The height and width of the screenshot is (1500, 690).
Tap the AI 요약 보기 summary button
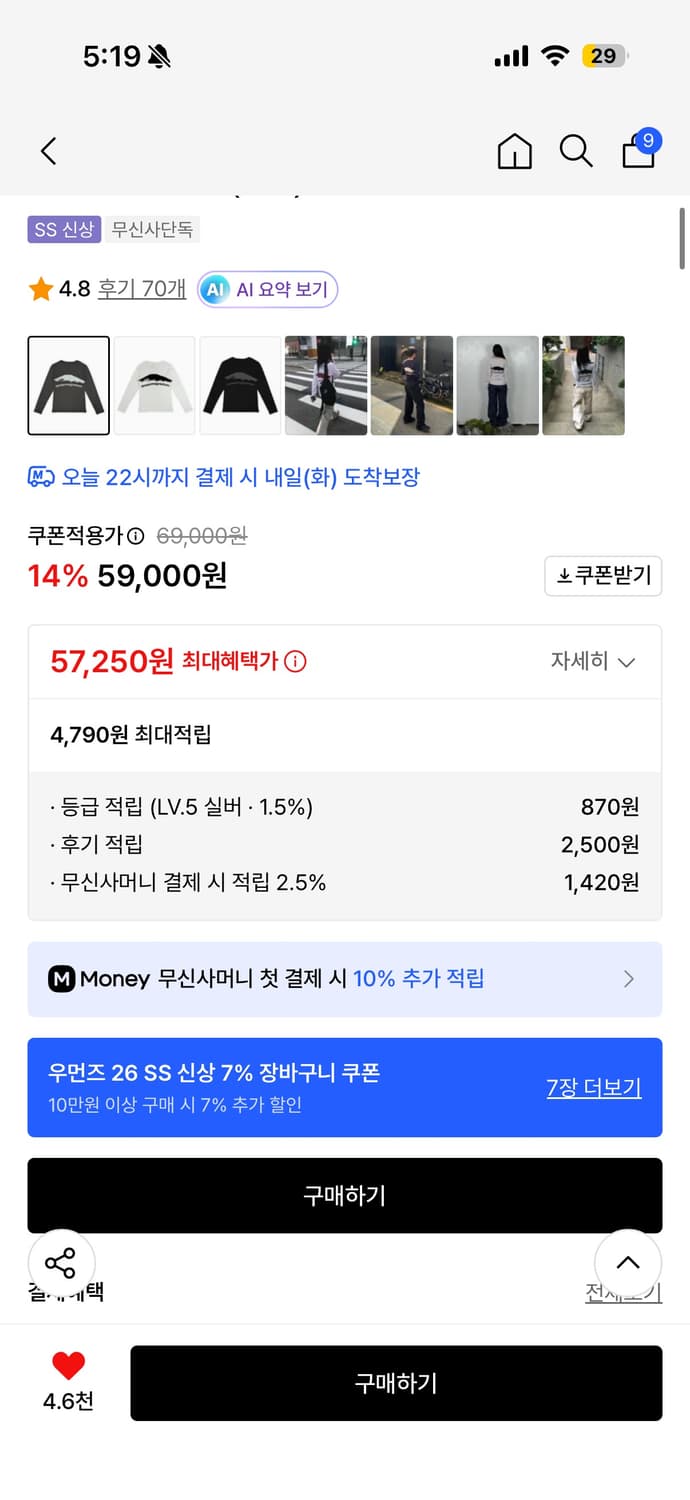tap(267, 290)
